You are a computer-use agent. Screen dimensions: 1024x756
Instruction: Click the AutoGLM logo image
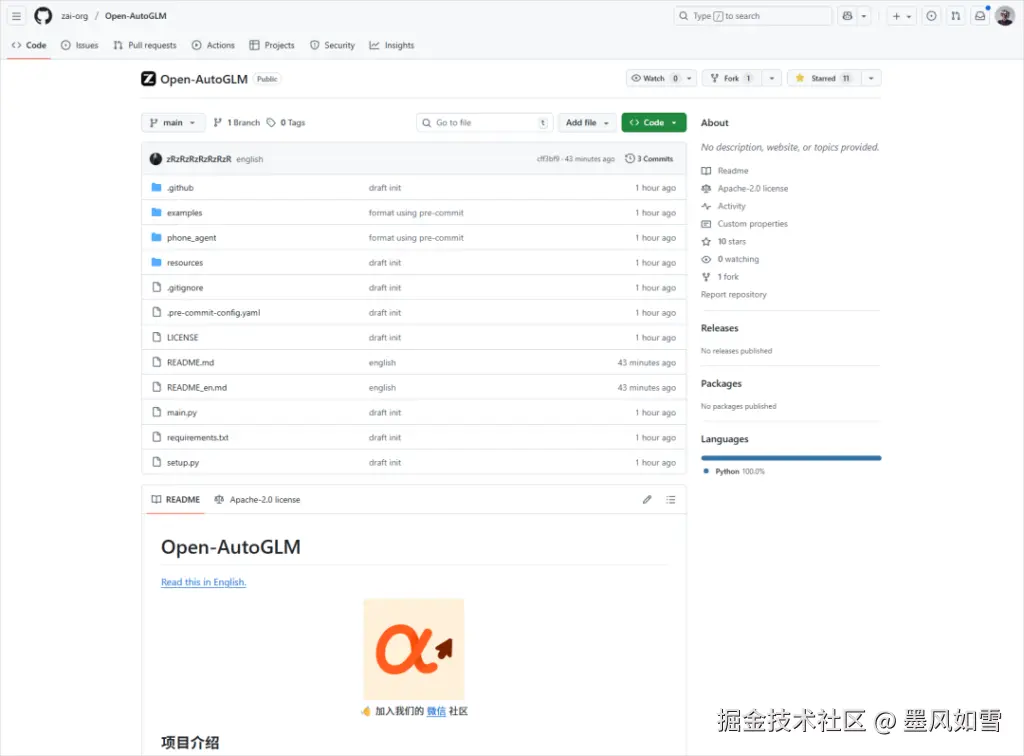pyautogui.click(x=413, y=649)
